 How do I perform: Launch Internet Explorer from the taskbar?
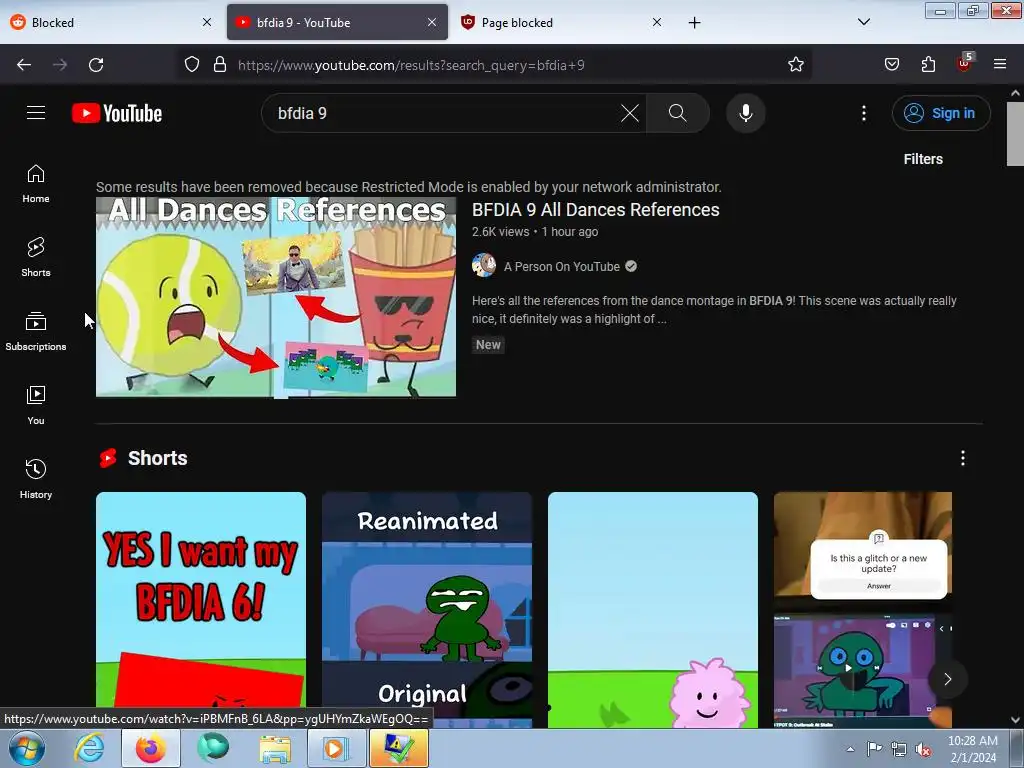(x=89, y=748)
